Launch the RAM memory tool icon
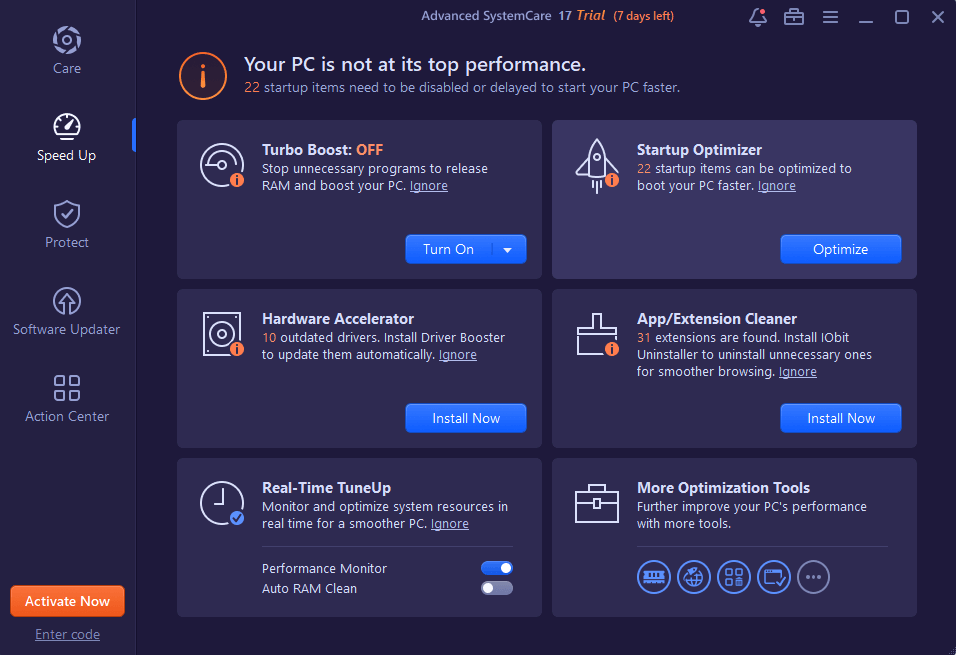Screen dimensions: 956x655 (x=654, y=577)
